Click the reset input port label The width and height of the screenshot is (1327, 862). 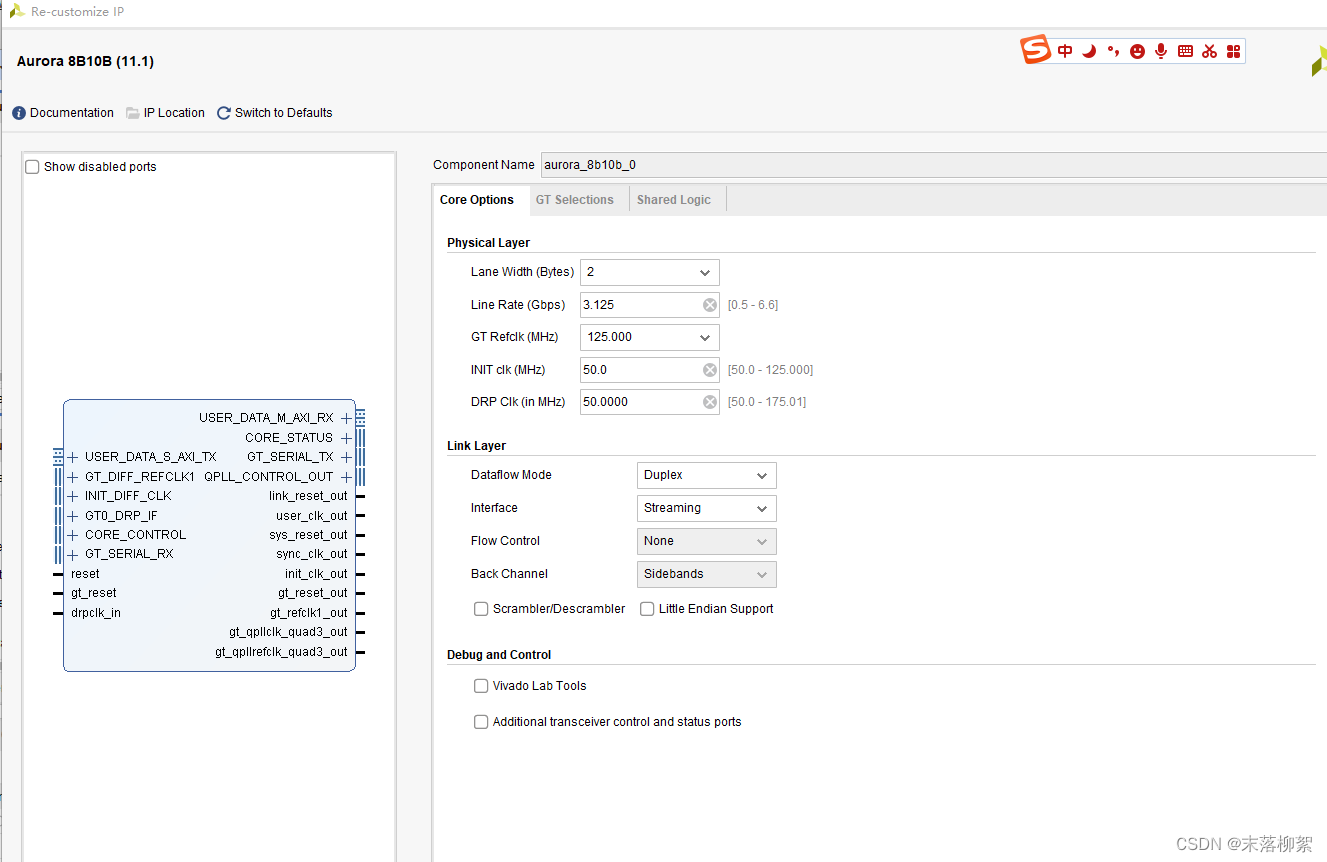coord(85,574)
